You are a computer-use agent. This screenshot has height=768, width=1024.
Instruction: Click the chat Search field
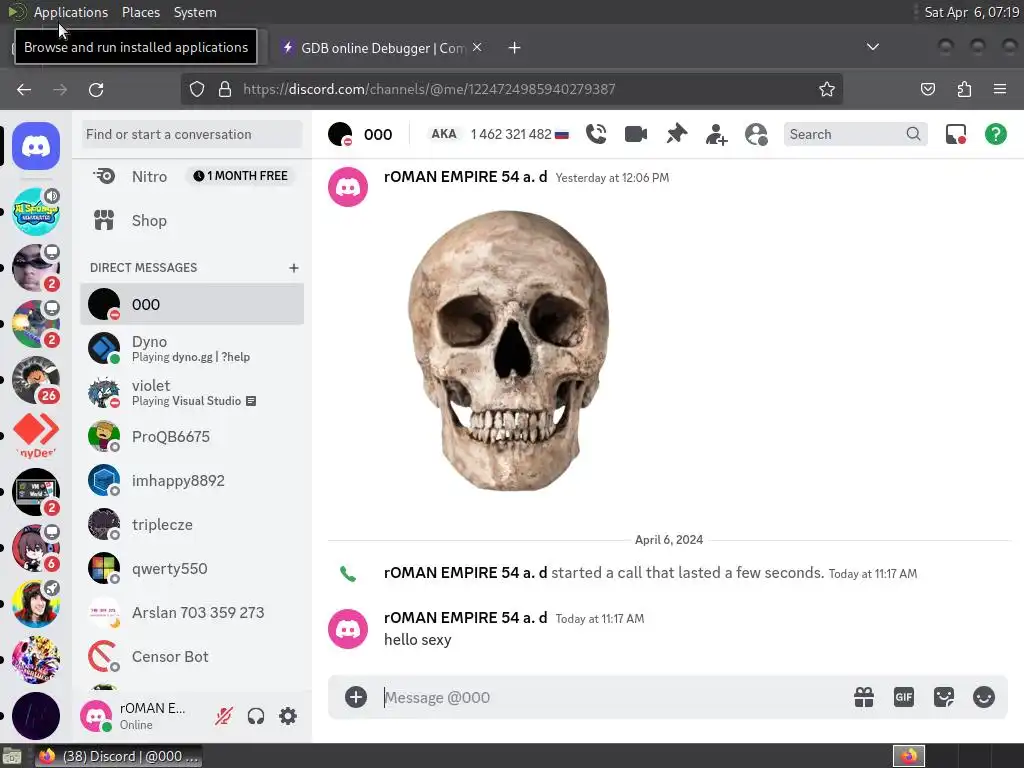click(x=855, y=134)
